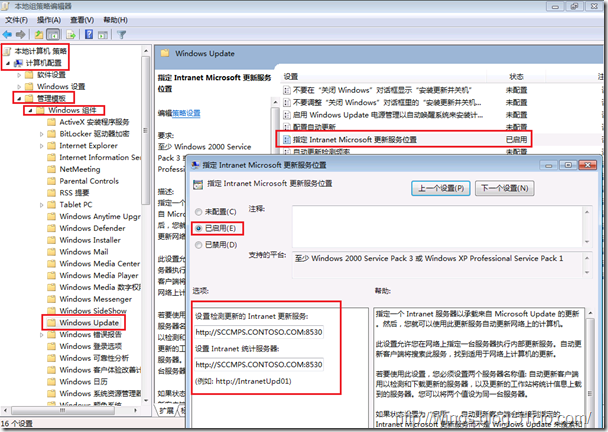Expand the BitLocker 驱动器加密 node arrow

tap(41, 134)
